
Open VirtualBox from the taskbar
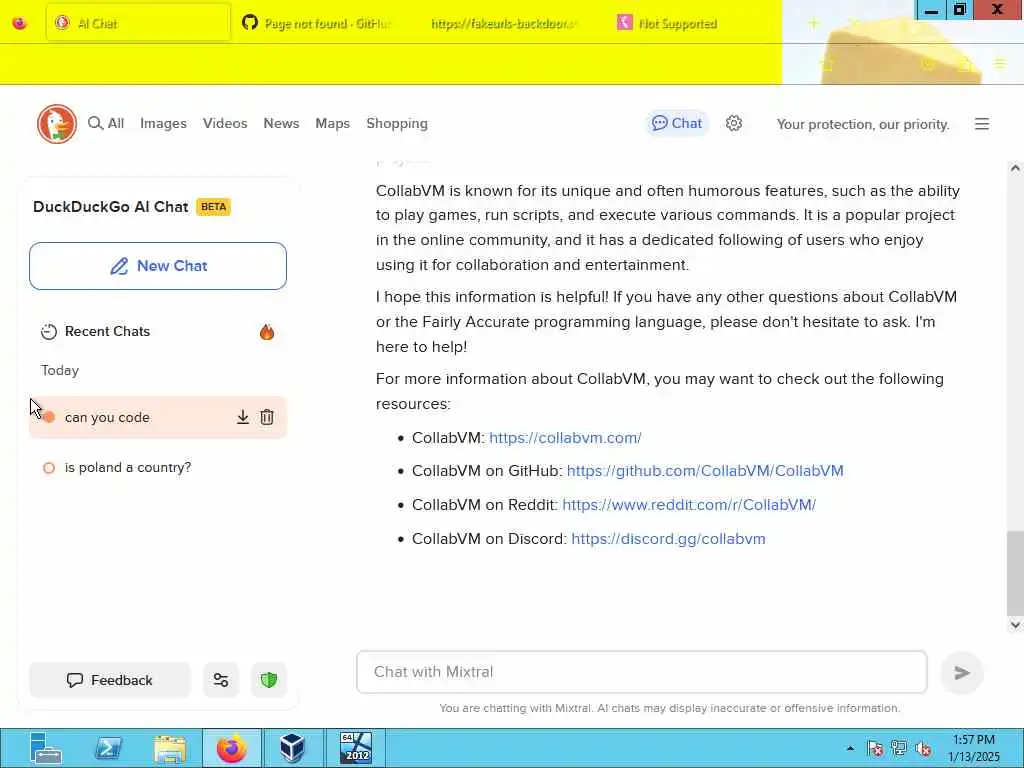pyautogui.click(x=293, y=748)
